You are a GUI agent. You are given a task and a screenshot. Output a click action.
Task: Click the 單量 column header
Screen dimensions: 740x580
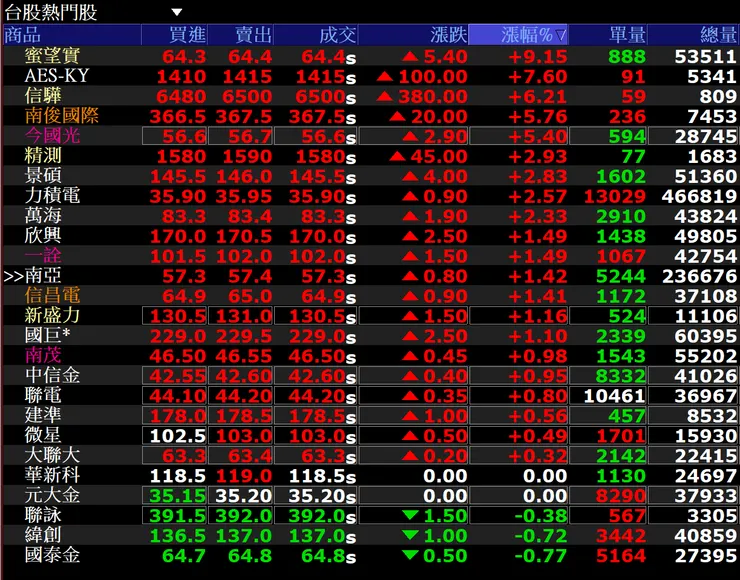[608, 34]
